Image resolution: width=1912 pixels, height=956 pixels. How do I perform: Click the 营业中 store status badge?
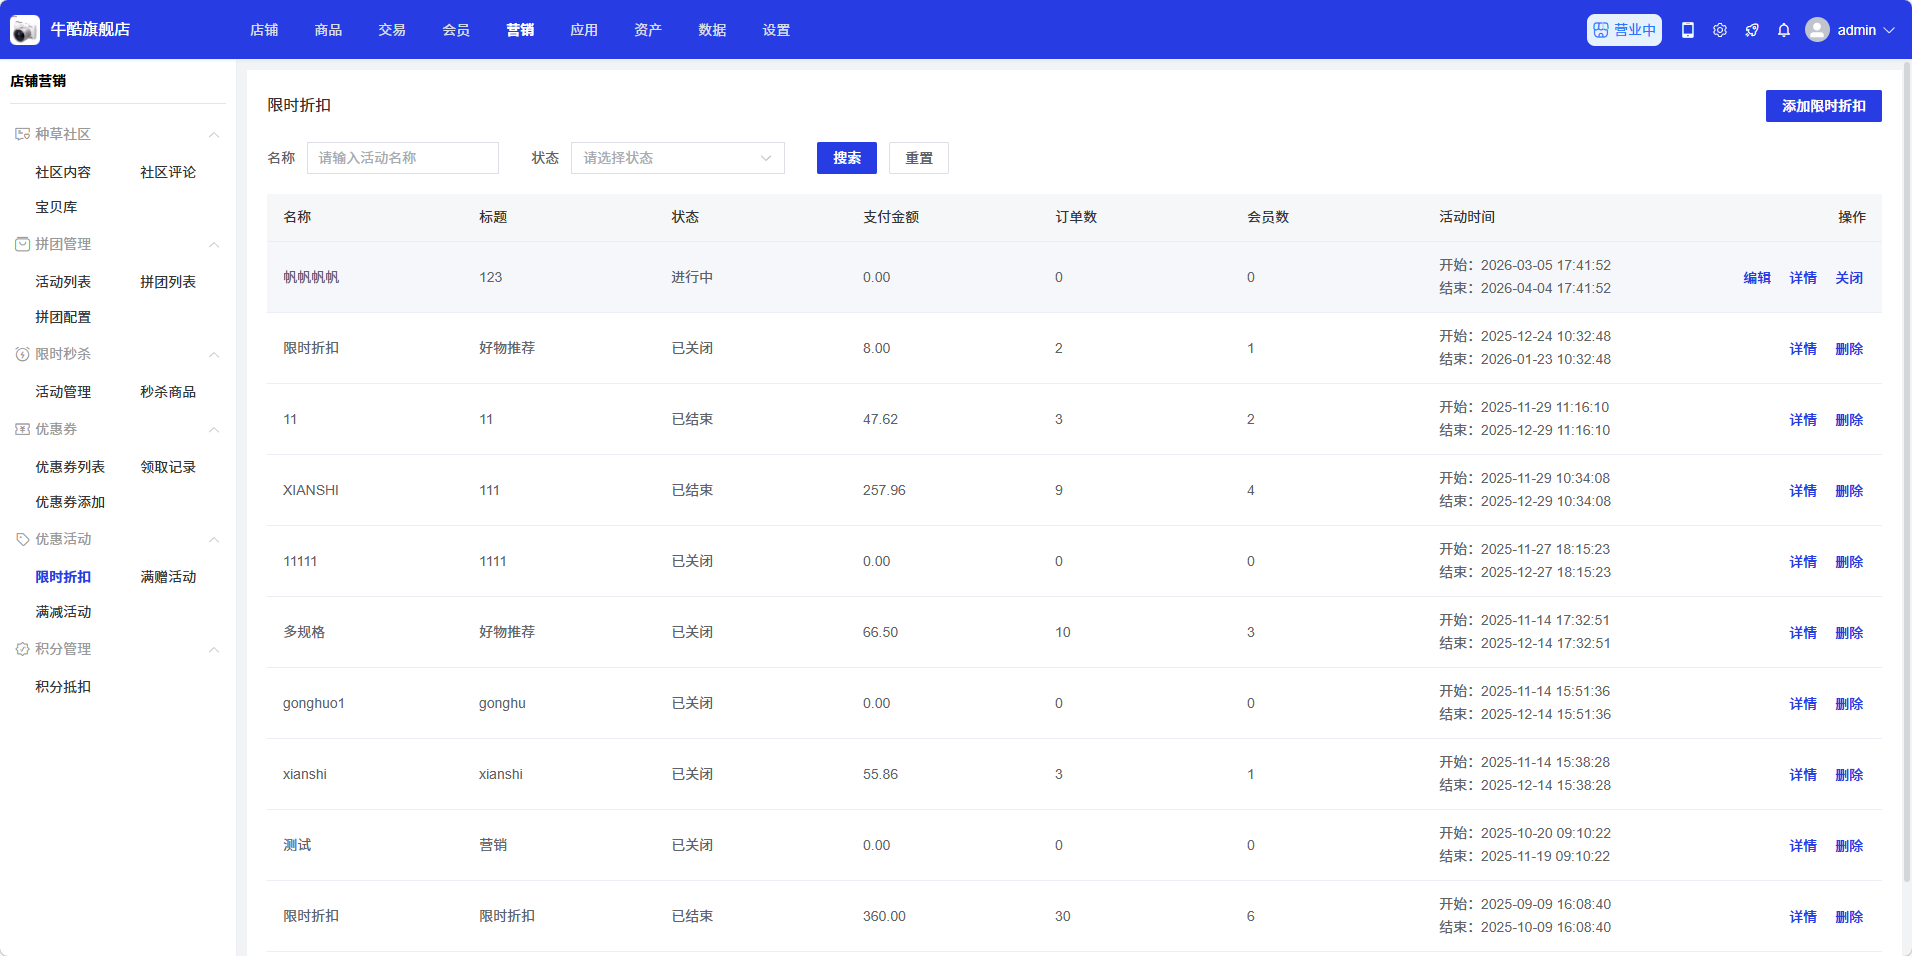click(x=1623, y=30)
